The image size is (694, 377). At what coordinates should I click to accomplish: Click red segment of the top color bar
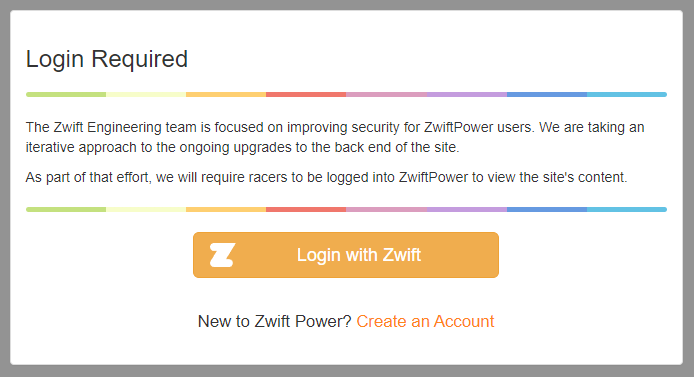[306, 94]
